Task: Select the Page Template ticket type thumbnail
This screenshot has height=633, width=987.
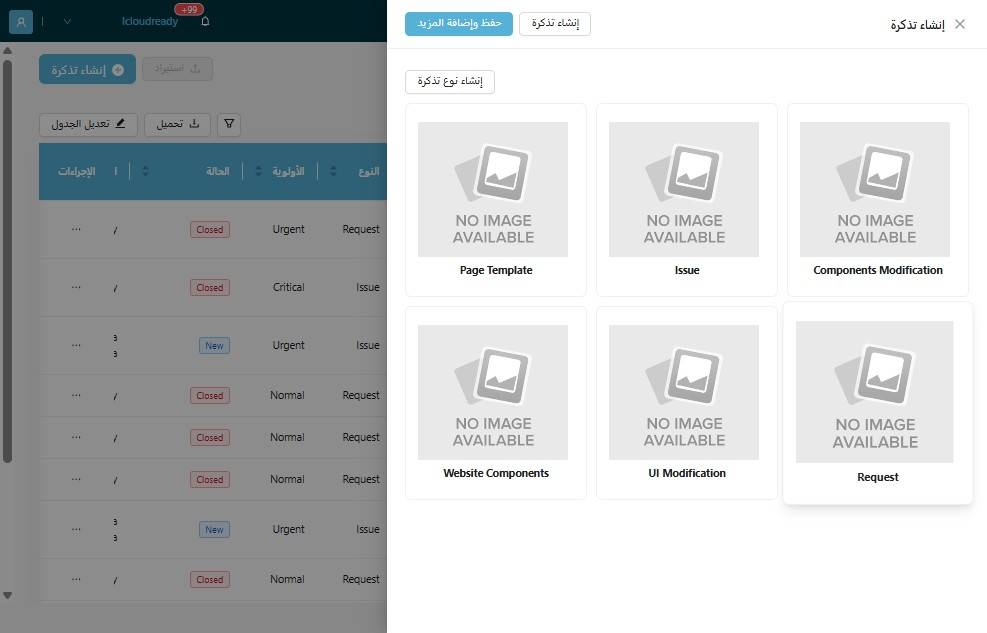Action: coord(493,189)
